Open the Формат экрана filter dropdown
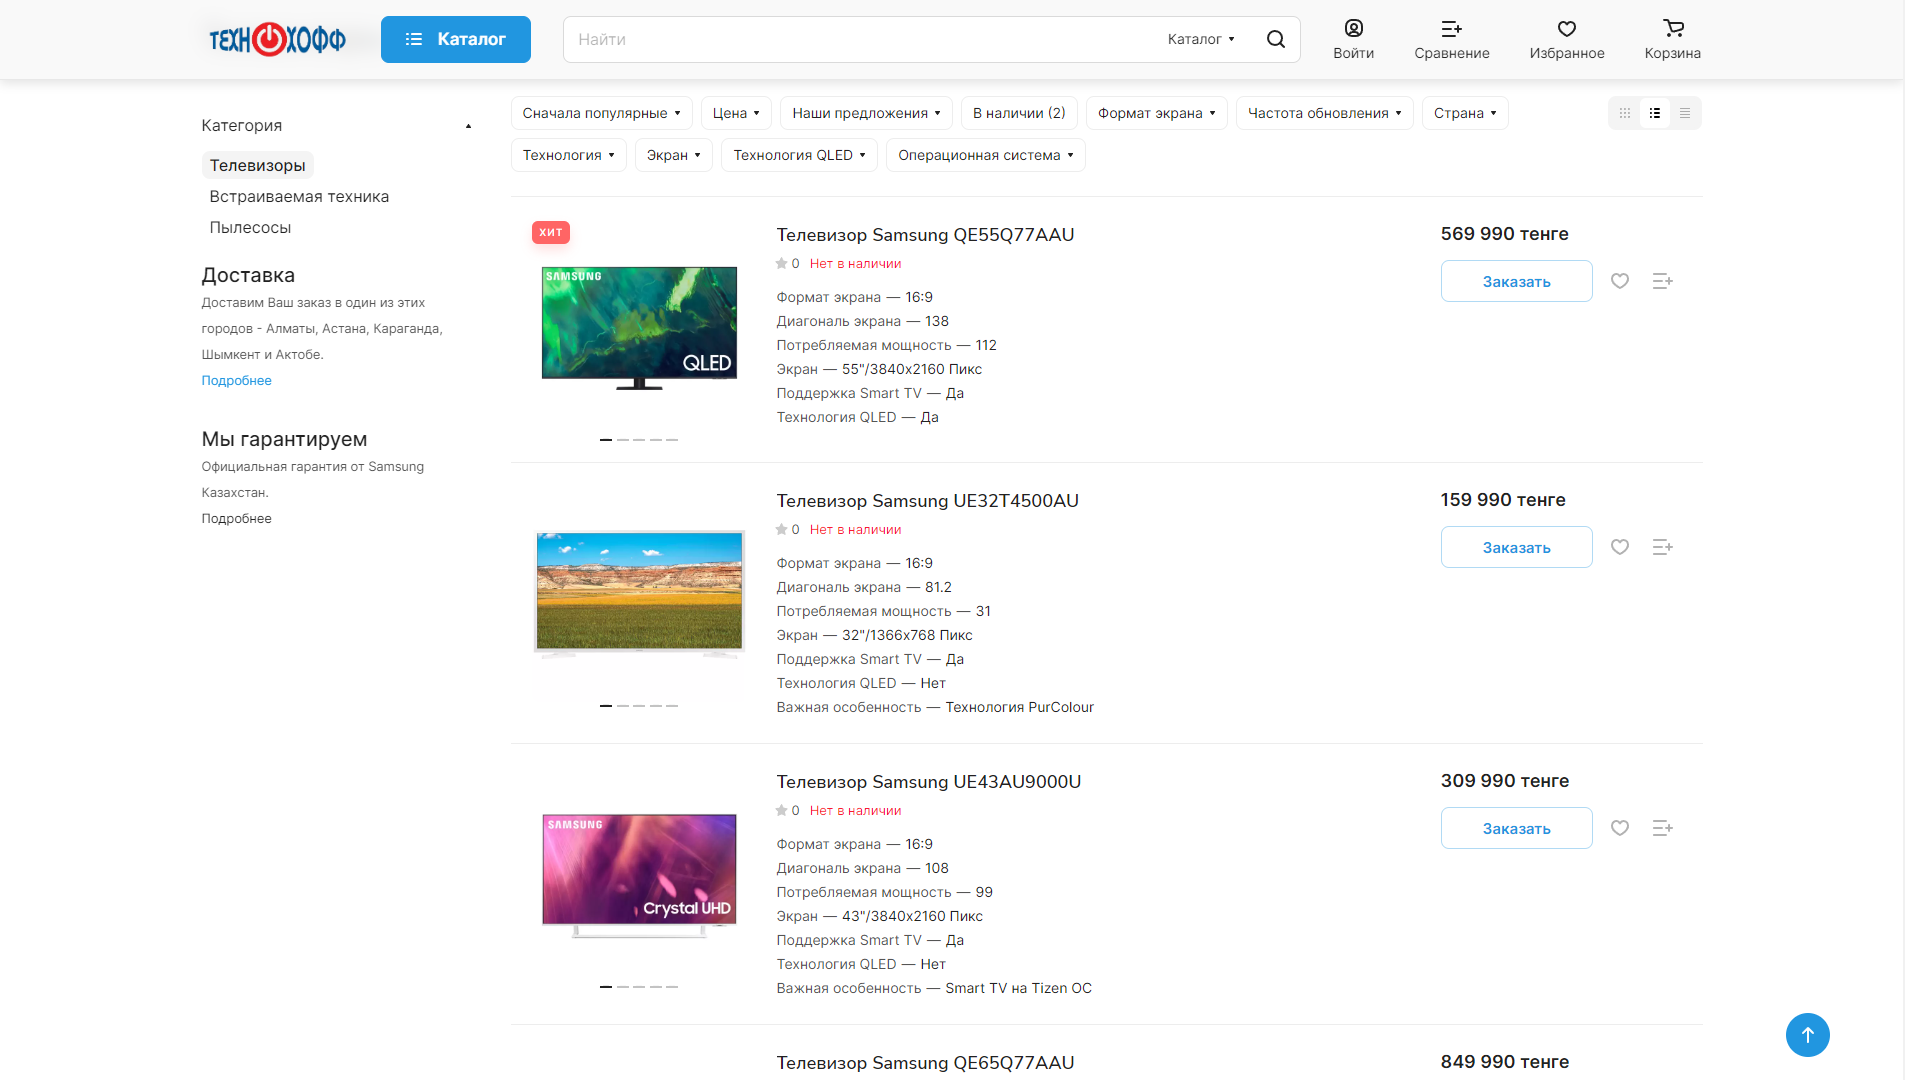Viewport: 1905px width, 1080px height. pos(1157,113)
